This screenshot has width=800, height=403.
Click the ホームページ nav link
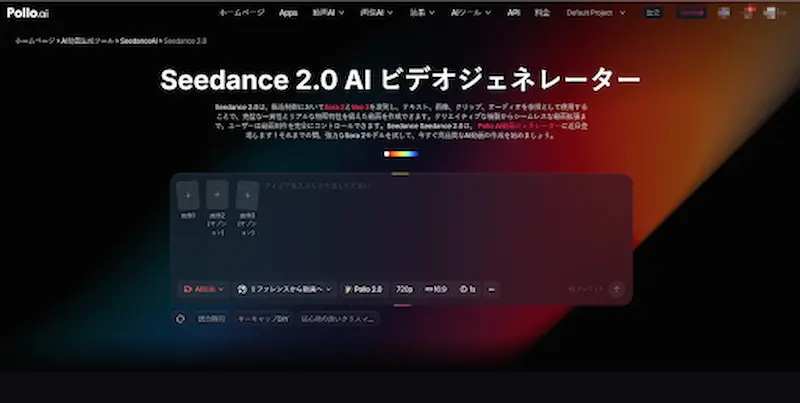click(242, 13)
